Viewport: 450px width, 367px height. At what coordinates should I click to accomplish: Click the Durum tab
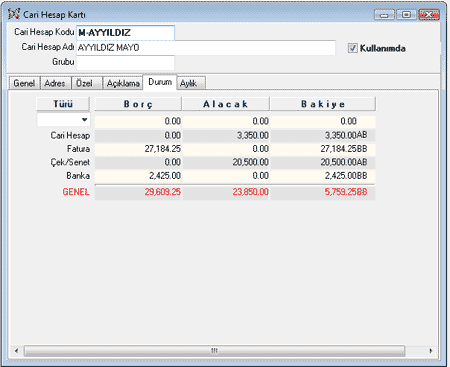160,82
